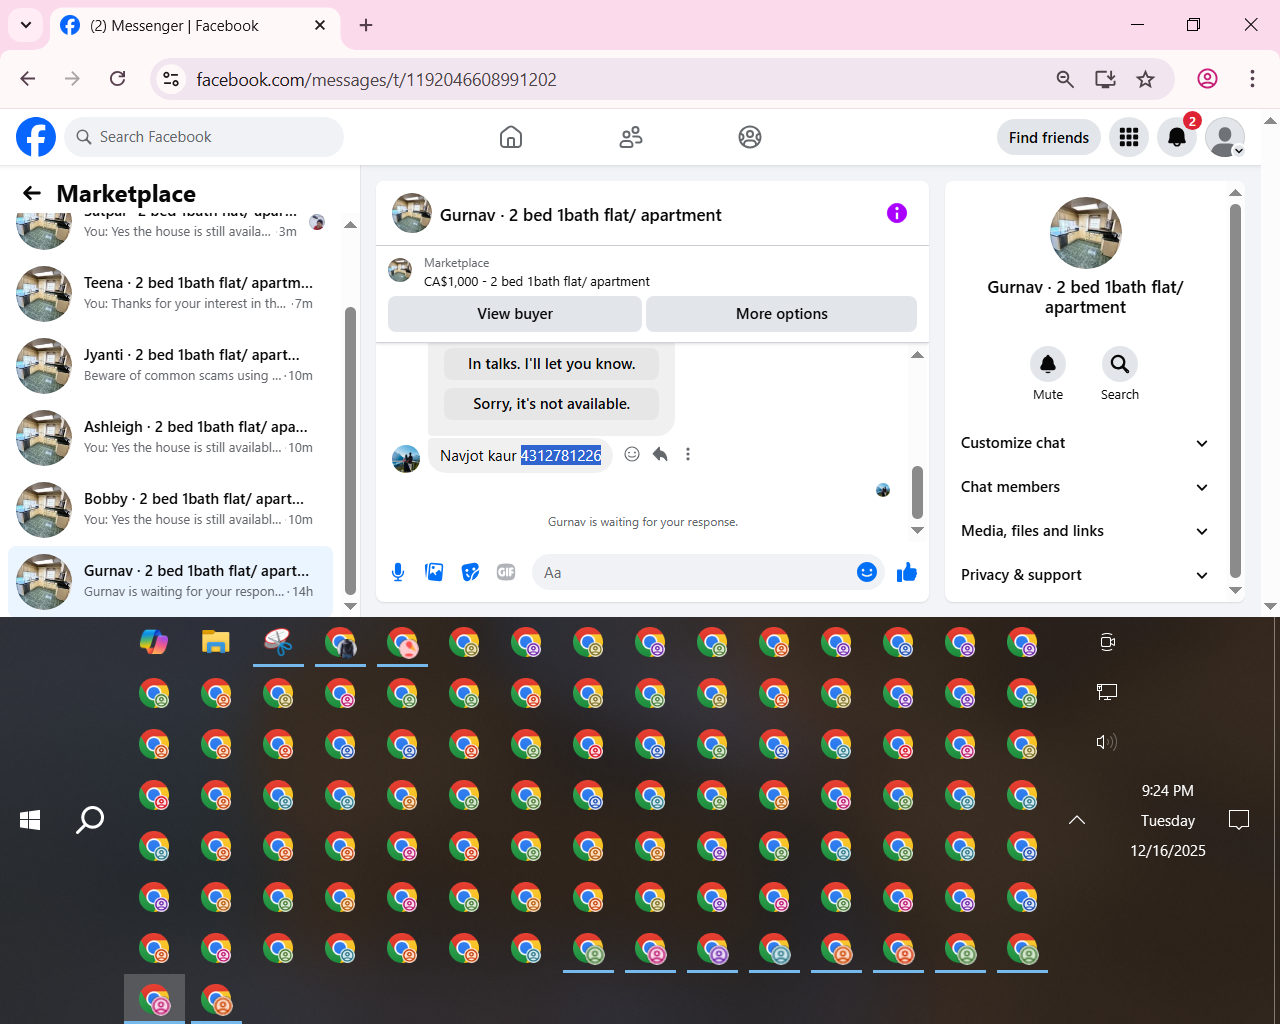Open Ashleigh's 2 bed 1bath conversation
Viewport: 1280px width, 1024px height.
(x=170, y=437)
